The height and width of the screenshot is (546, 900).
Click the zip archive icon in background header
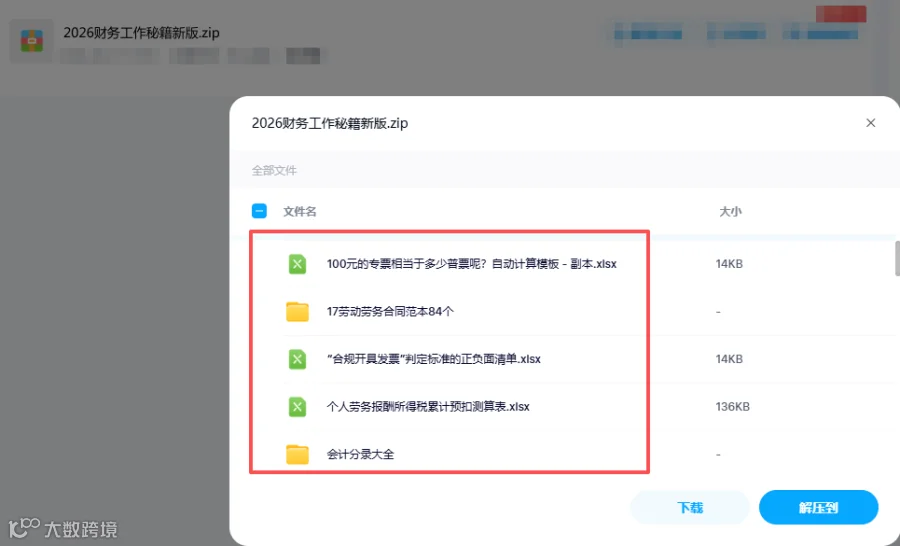tap(32, 41)
